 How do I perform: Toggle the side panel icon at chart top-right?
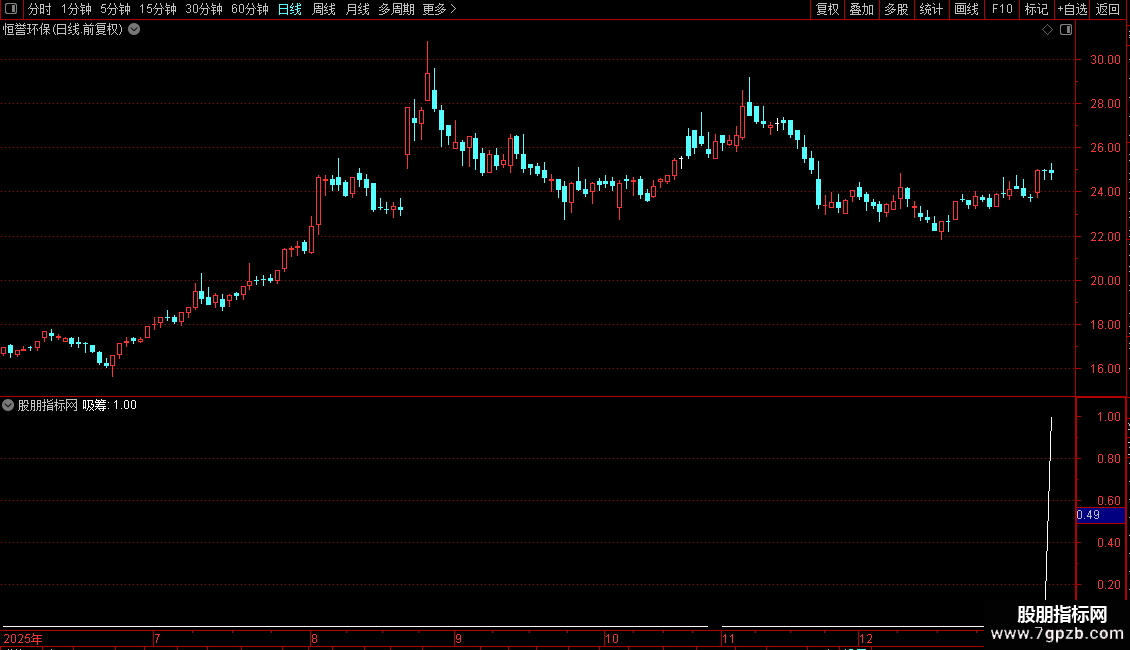coord(1066,30)
